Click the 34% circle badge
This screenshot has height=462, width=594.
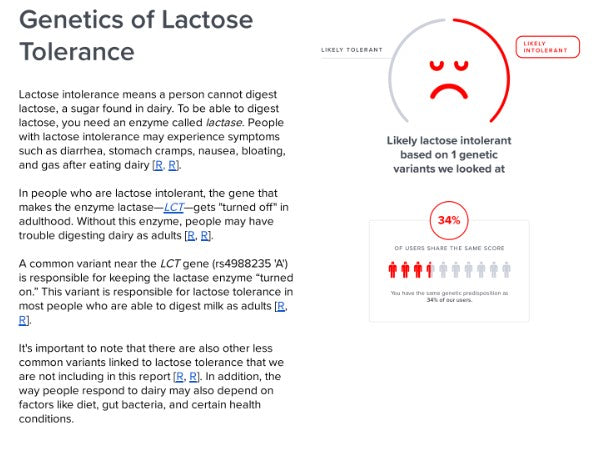point(449,220)
